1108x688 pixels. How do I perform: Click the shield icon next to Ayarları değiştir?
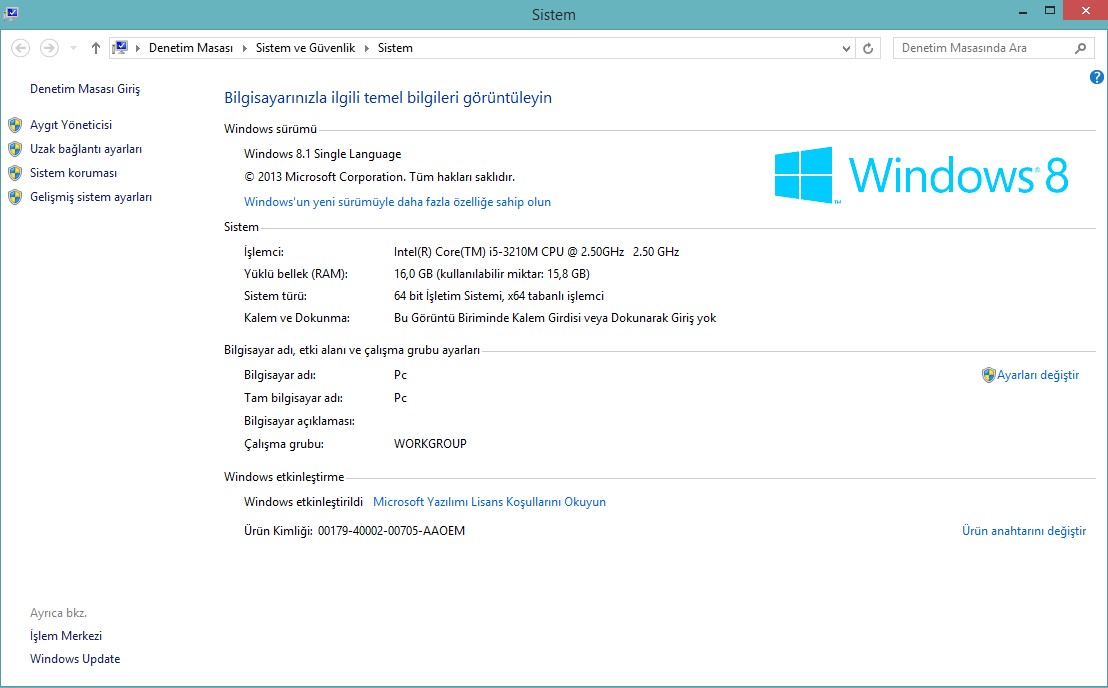[989, 375]
